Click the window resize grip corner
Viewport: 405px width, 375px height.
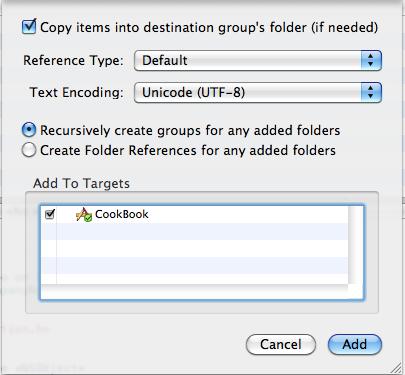point(396,367)
